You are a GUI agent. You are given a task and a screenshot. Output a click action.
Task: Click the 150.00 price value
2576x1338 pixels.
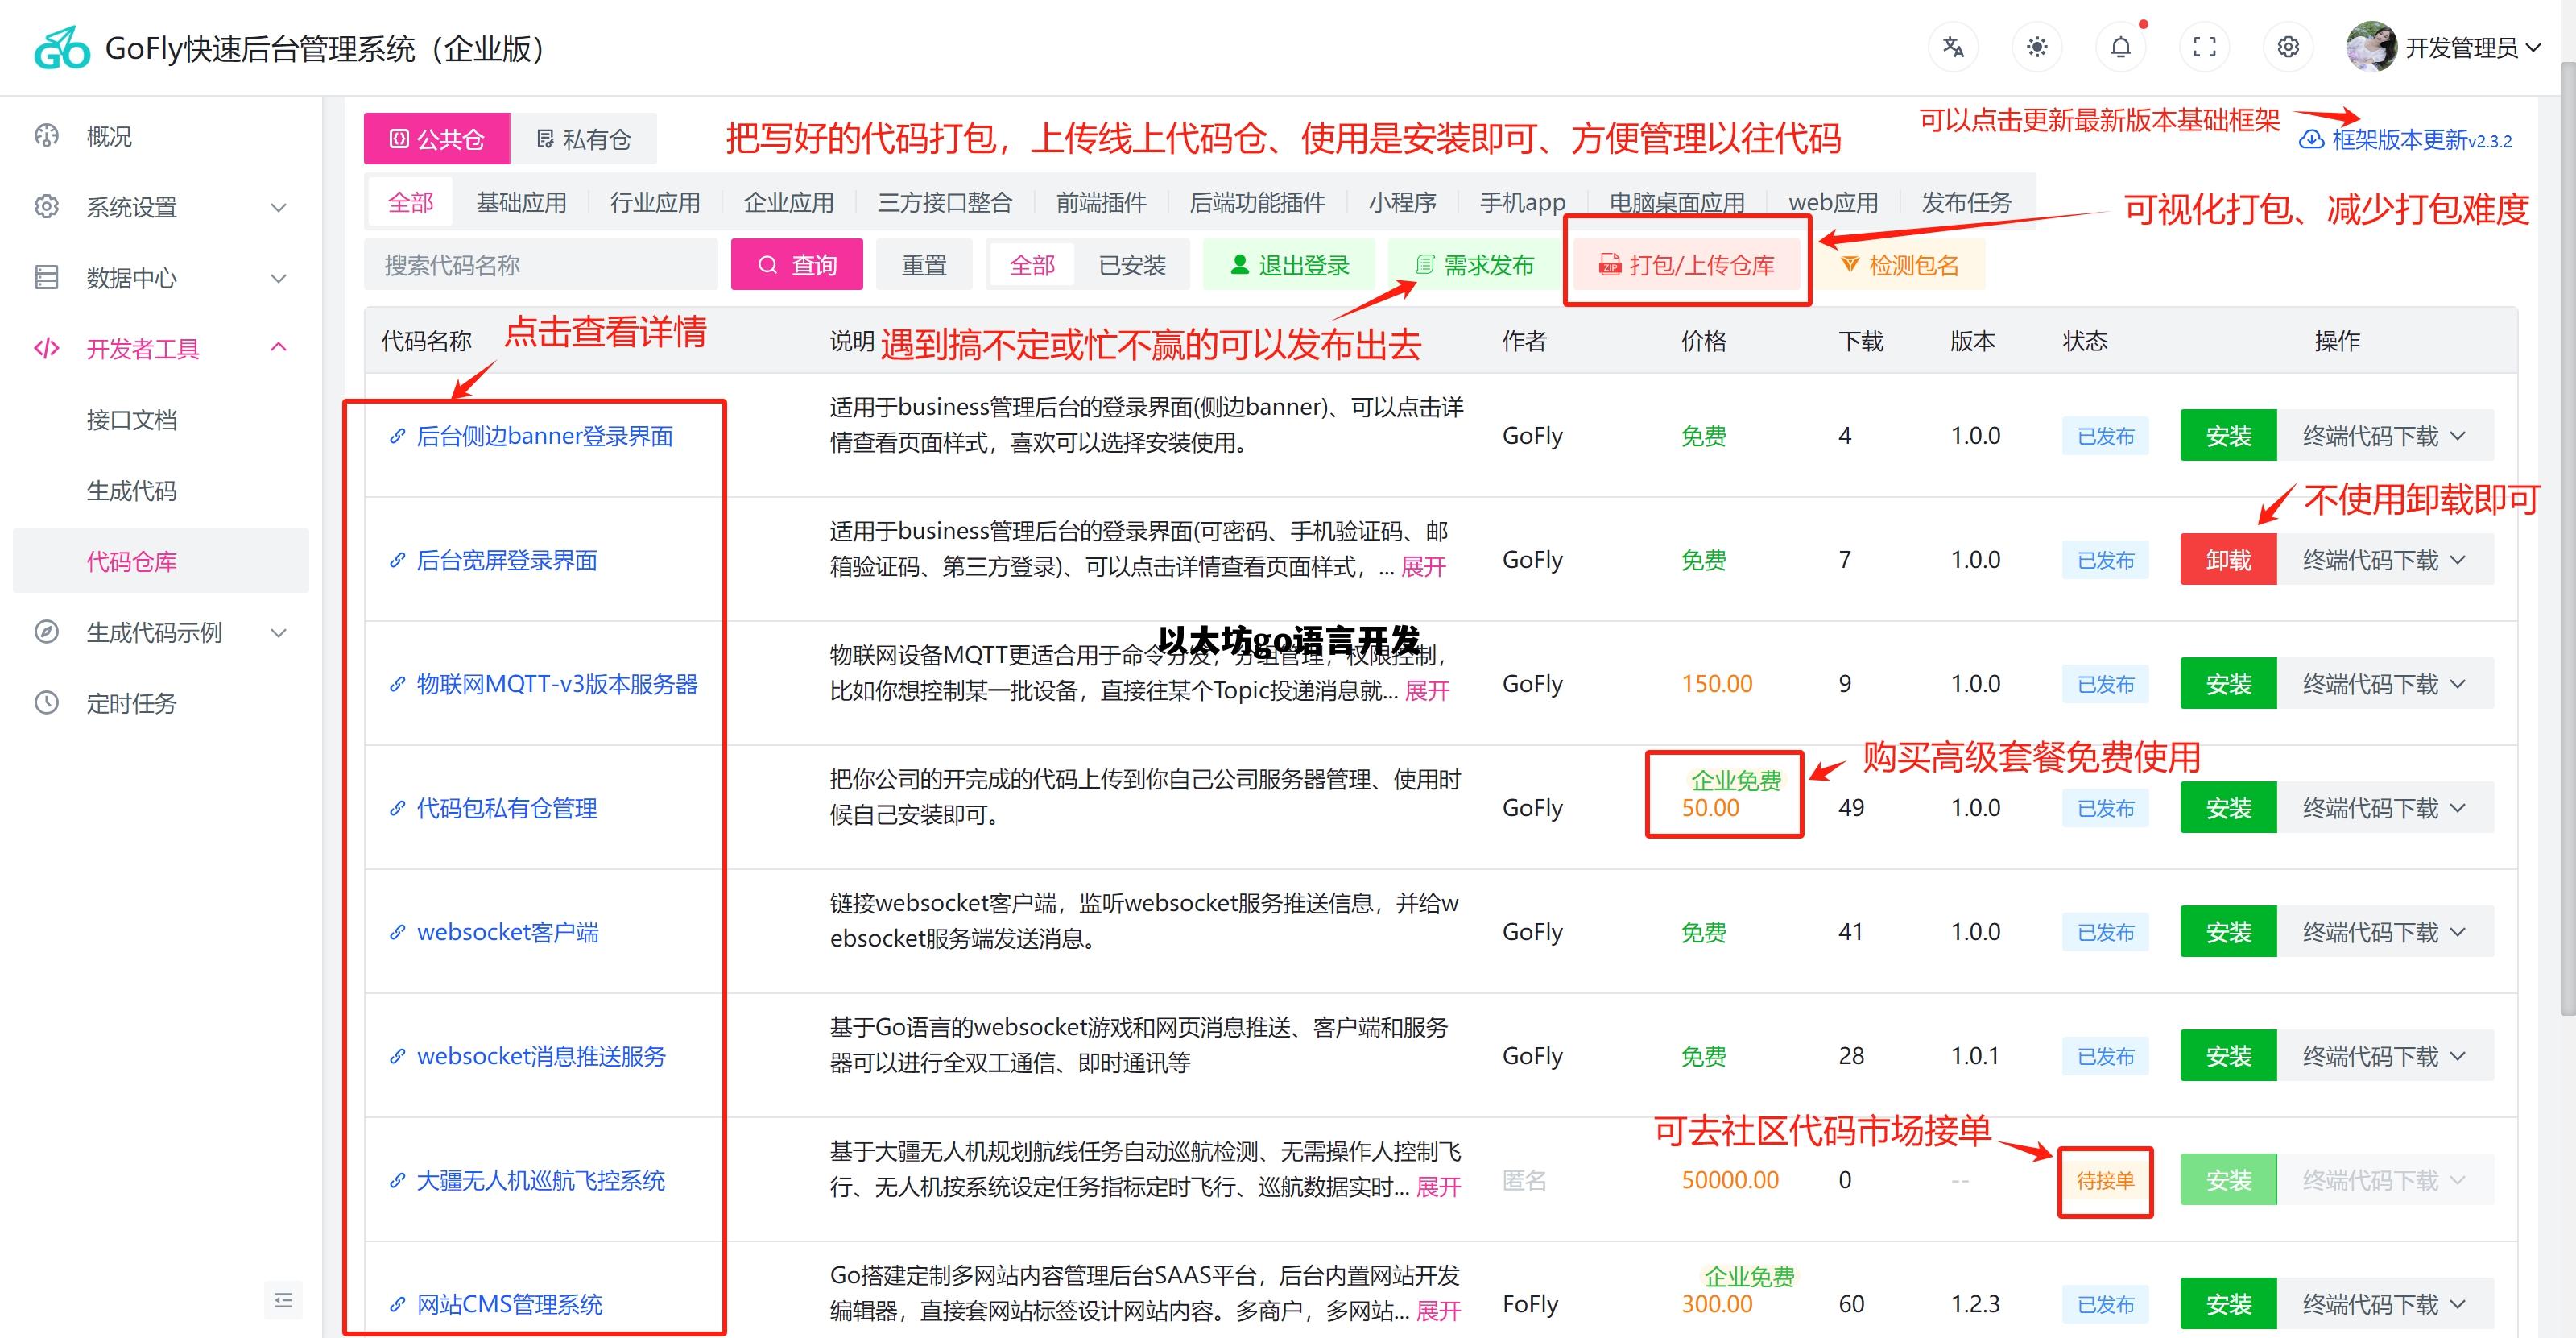click(1717, 684)
